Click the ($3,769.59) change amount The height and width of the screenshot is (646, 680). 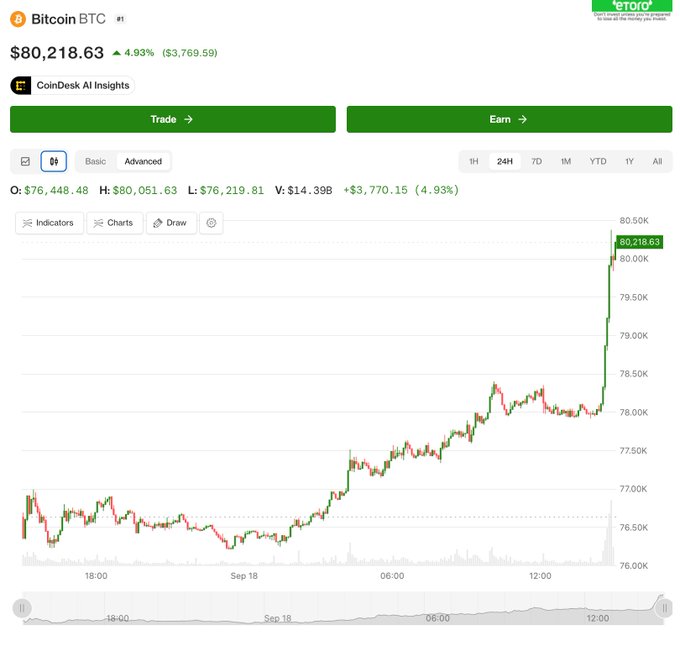point(190,53)
